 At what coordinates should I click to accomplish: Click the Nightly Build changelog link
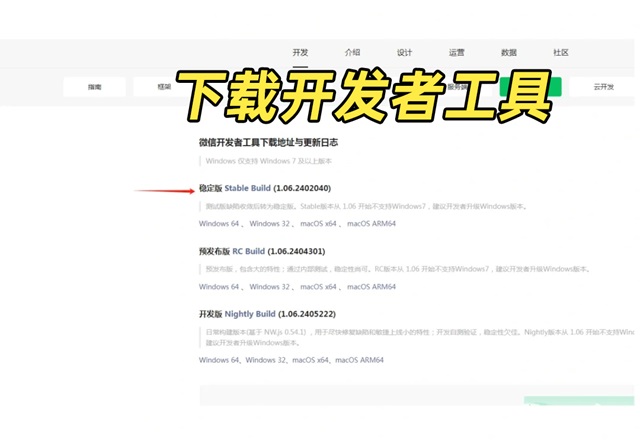[250, 314]
